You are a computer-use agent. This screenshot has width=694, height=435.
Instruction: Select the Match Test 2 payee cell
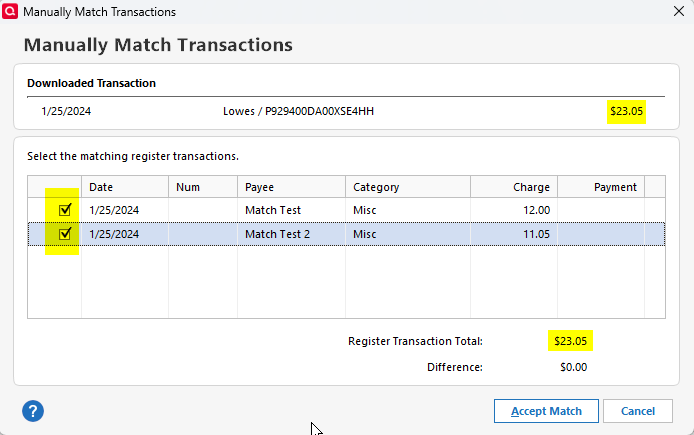coord(277,234)
